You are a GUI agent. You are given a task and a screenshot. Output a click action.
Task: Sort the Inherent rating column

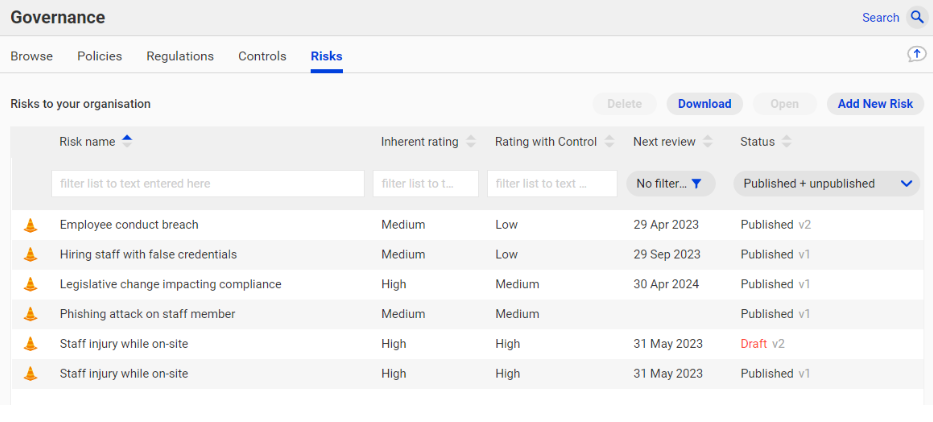click(x=471, y=142)
